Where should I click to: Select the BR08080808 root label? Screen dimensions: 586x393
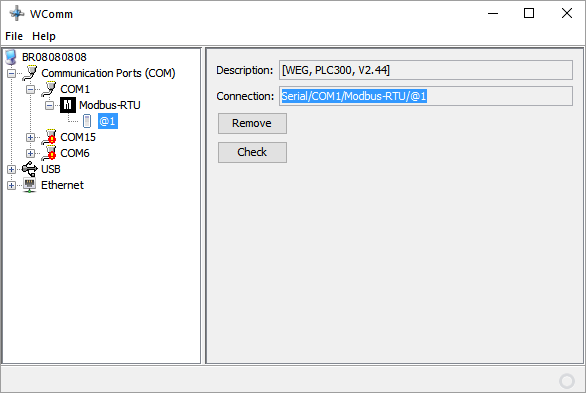pyautogui.click(x=54, y=57)
